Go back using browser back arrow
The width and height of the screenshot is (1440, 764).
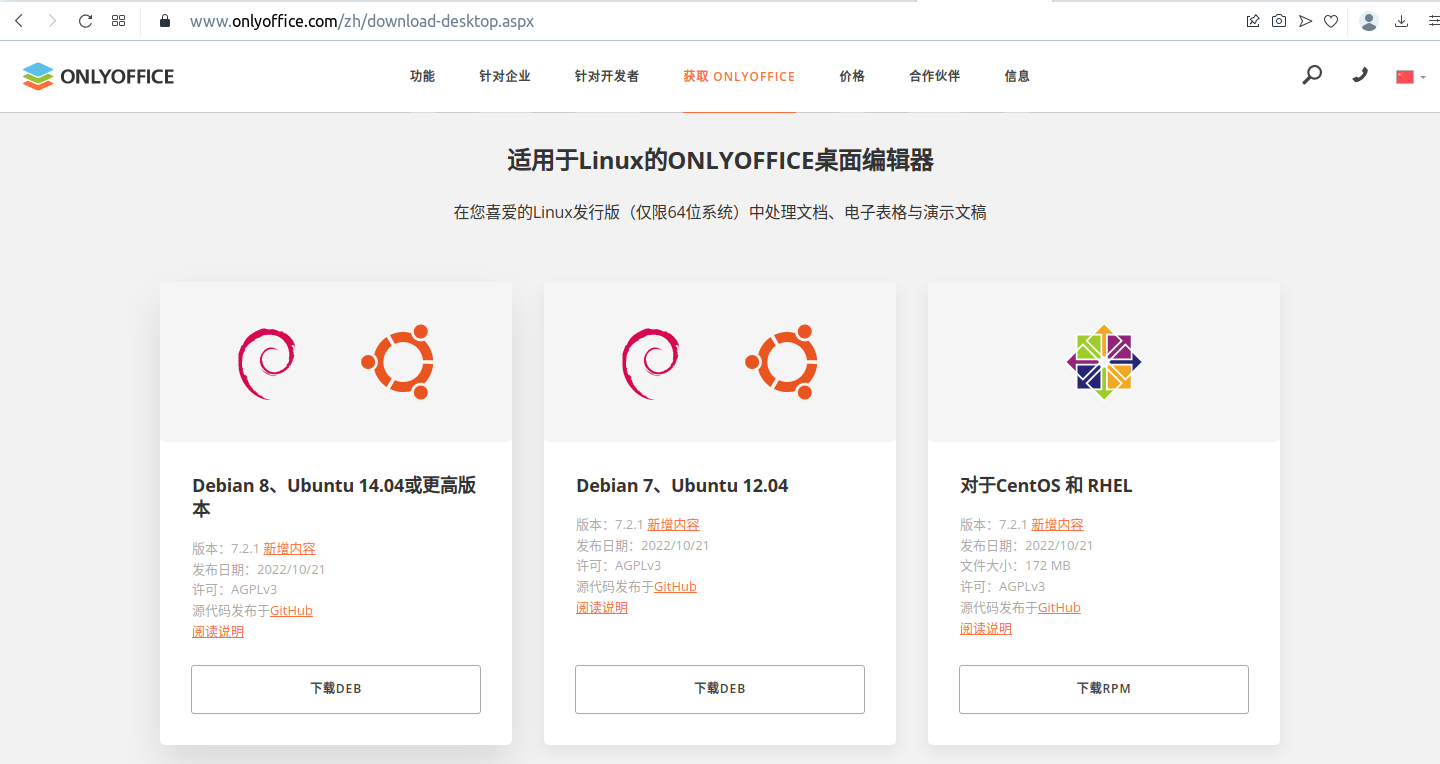point(19,20)
